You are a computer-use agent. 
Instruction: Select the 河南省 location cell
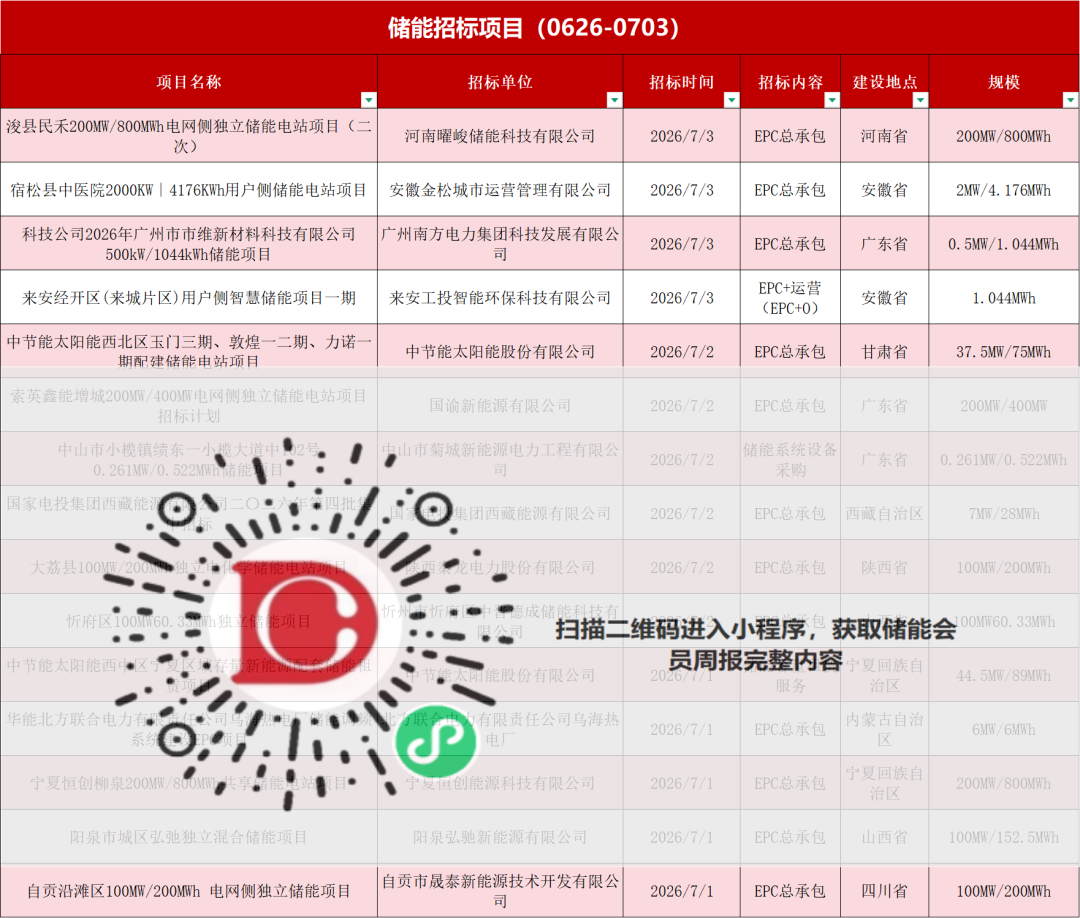click(885, 136)
